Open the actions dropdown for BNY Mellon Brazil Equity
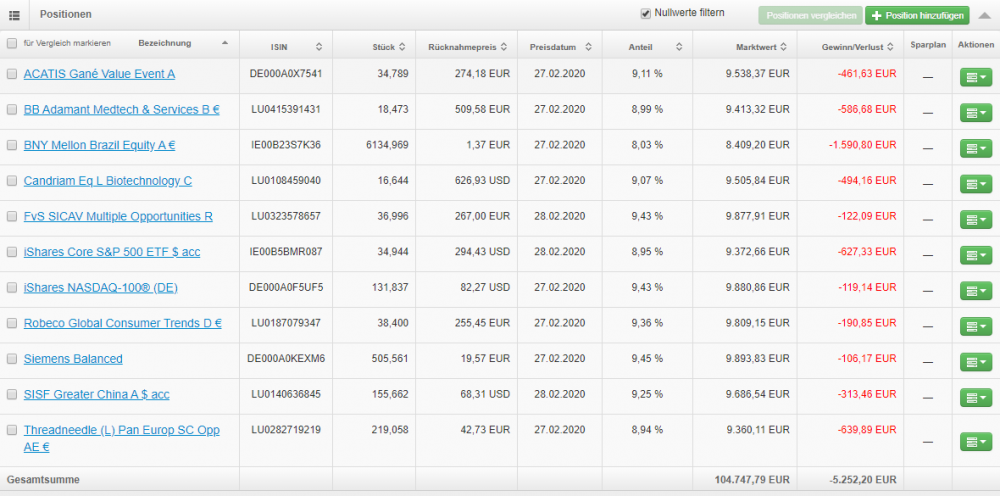Screen dimensions: 1000x496 click(x=974, y=149)
